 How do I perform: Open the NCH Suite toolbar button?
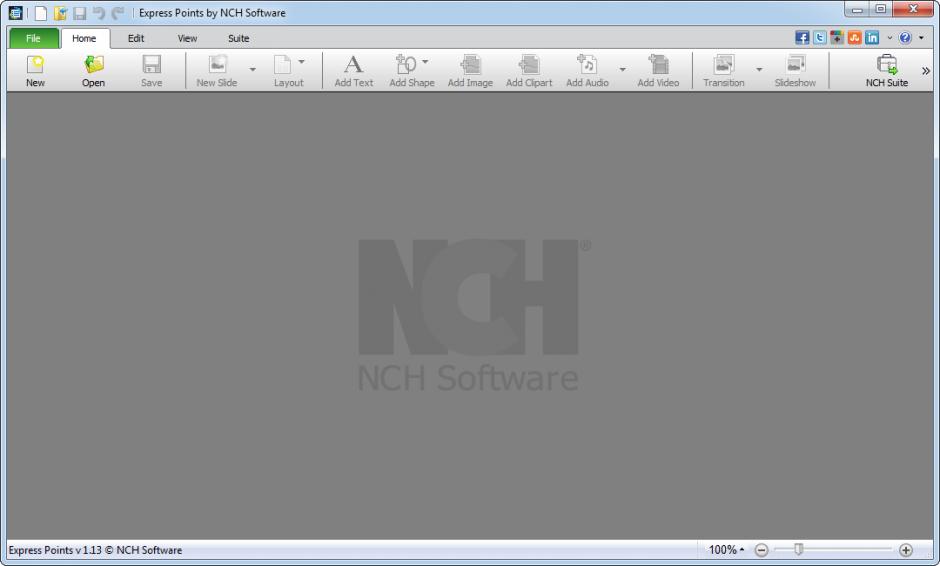point(887,71)
